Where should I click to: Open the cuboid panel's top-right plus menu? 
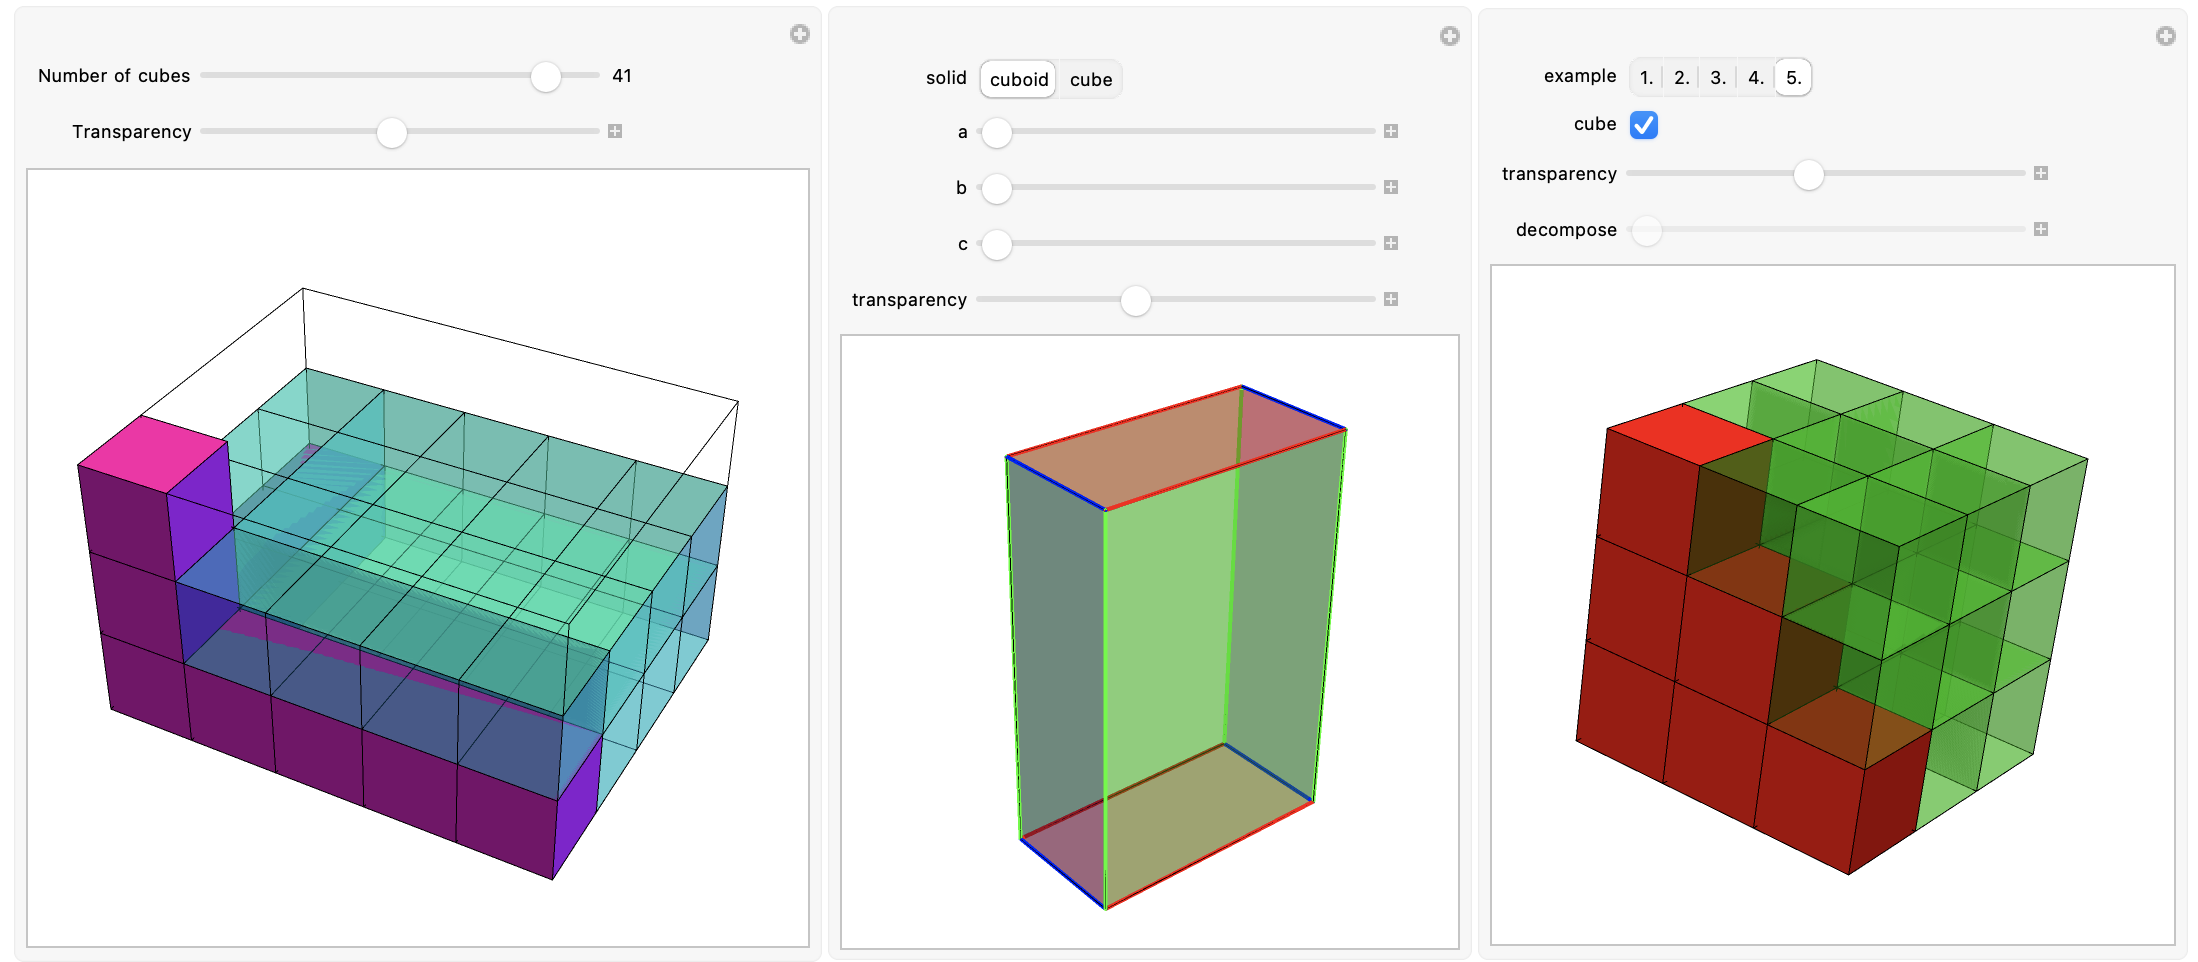tap(1449, 37)
